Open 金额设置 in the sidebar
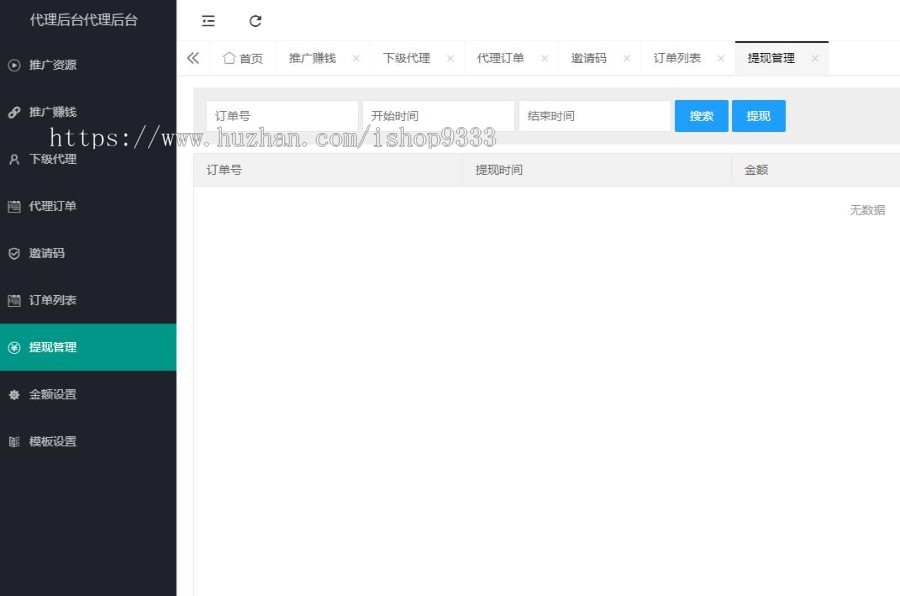This screenshot has height=596, width=900. (x=88, y=394)
